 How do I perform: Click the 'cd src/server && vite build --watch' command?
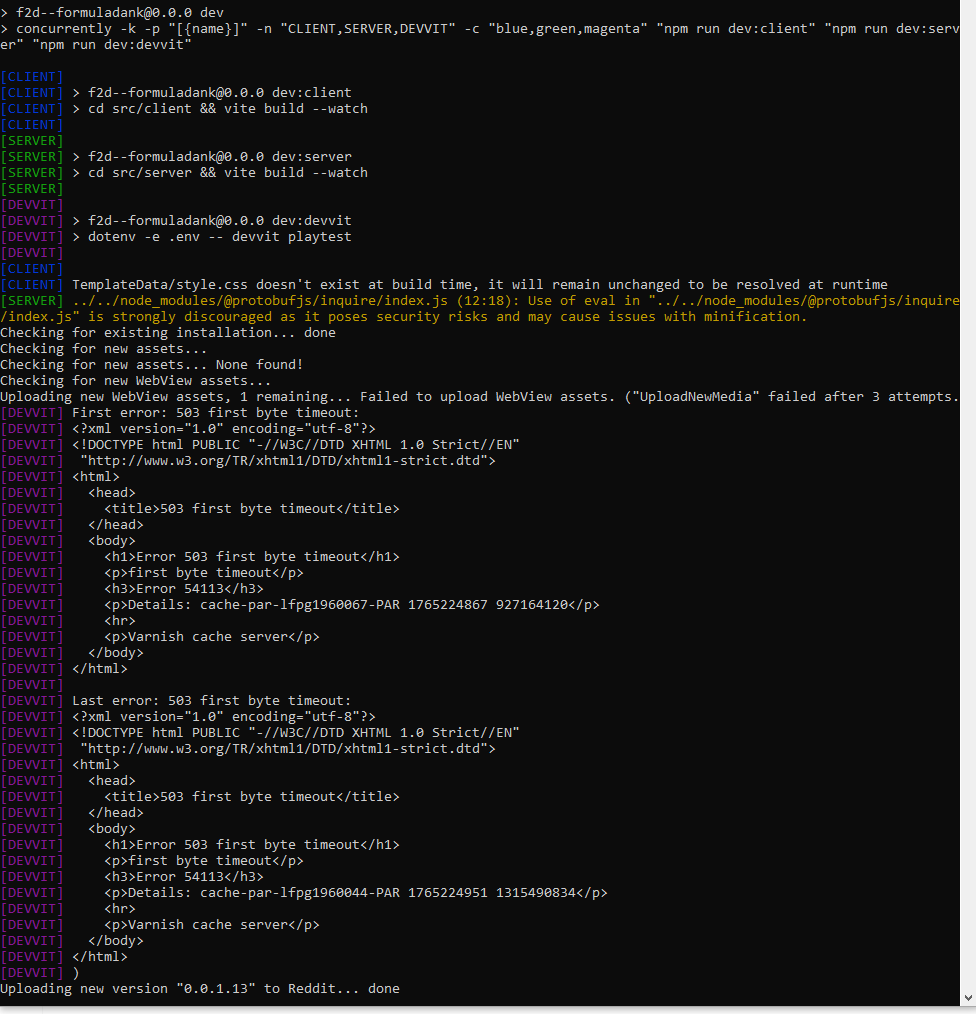point(228,173)
